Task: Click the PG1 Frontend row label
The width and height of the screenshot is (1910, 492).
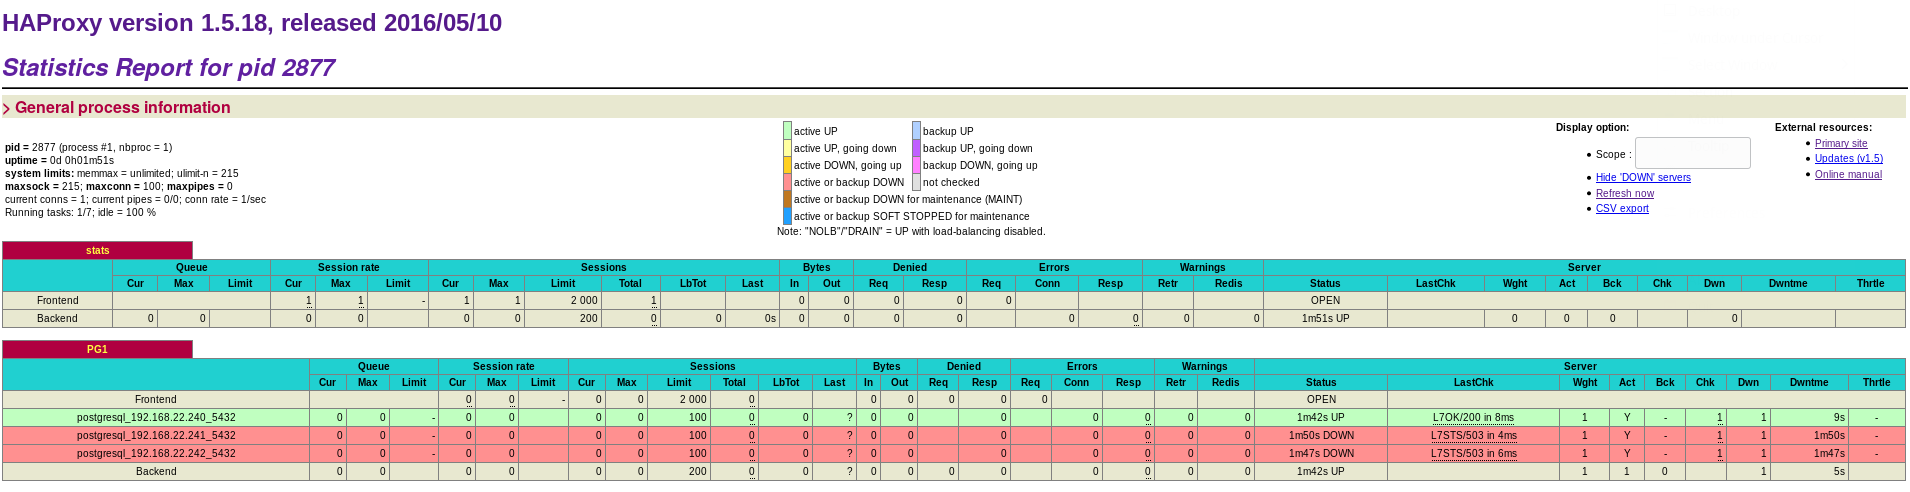Action: coord(156,400)
